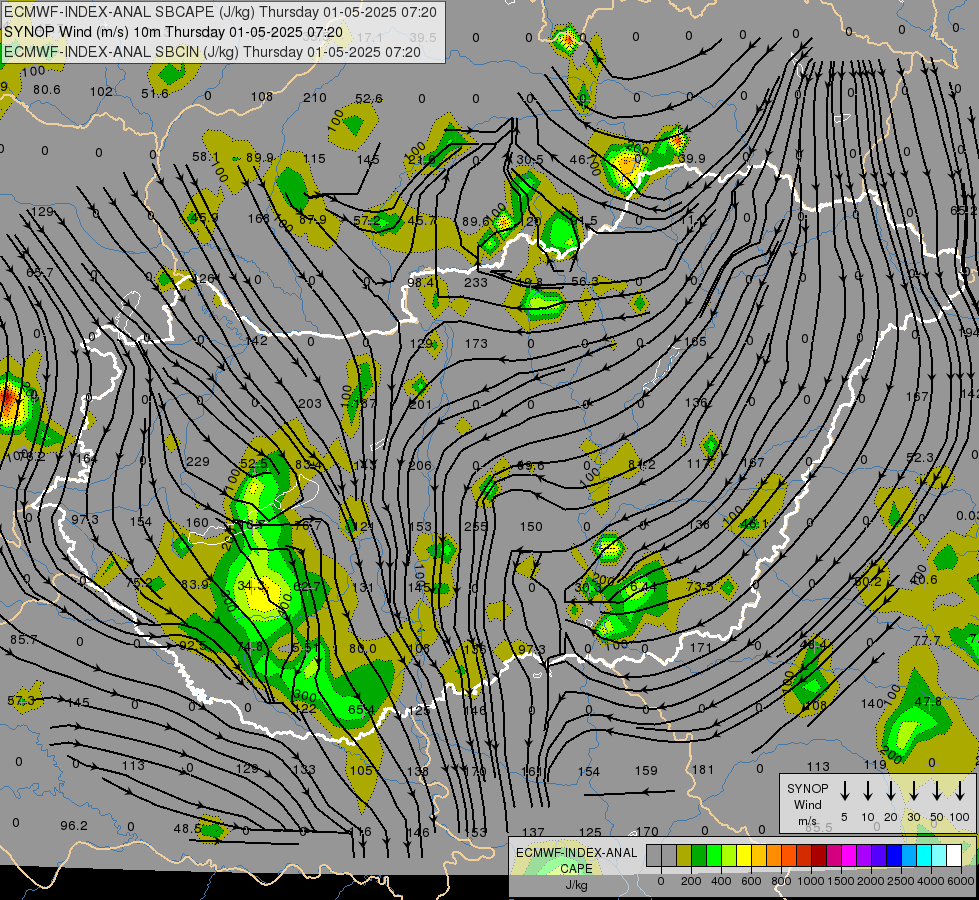Select the dark green CAPE legend swatch
979x900 pixels.
click(x=699, y=856)
